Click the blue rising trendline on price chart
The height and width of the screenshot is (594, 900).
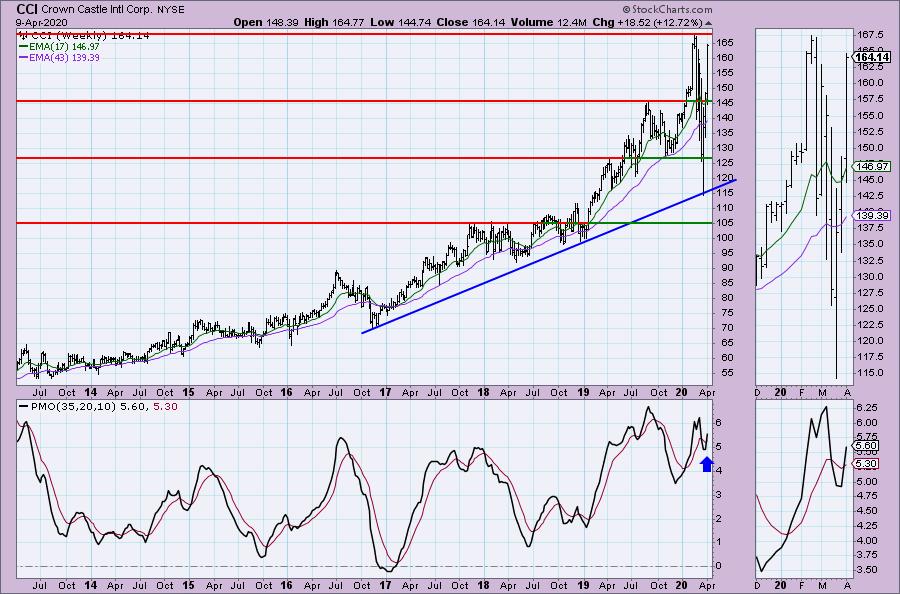pos(548,256)
